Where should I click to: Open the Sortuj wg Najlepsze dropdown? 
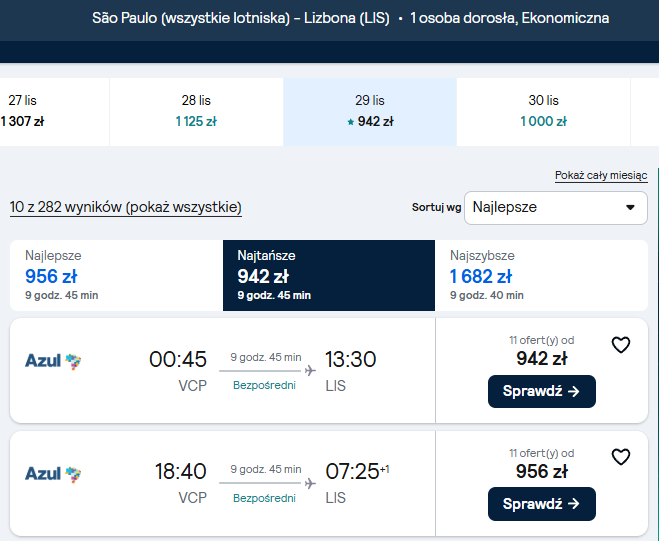point(556,208)
